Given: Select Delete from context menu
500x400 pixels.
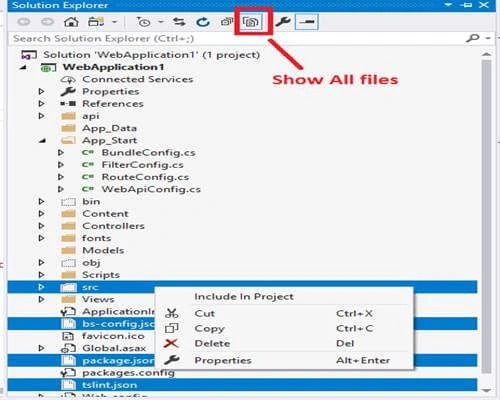Looking at the screenshot, I should tap(212, 343).
